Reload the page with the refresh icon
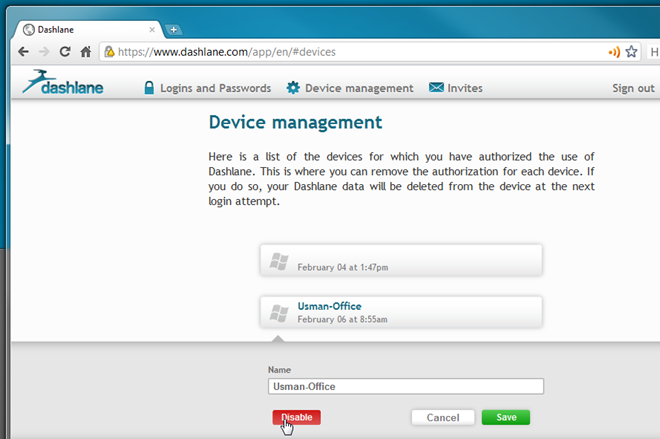Screen dimensions: 660x439 click(x=65, y=52)
